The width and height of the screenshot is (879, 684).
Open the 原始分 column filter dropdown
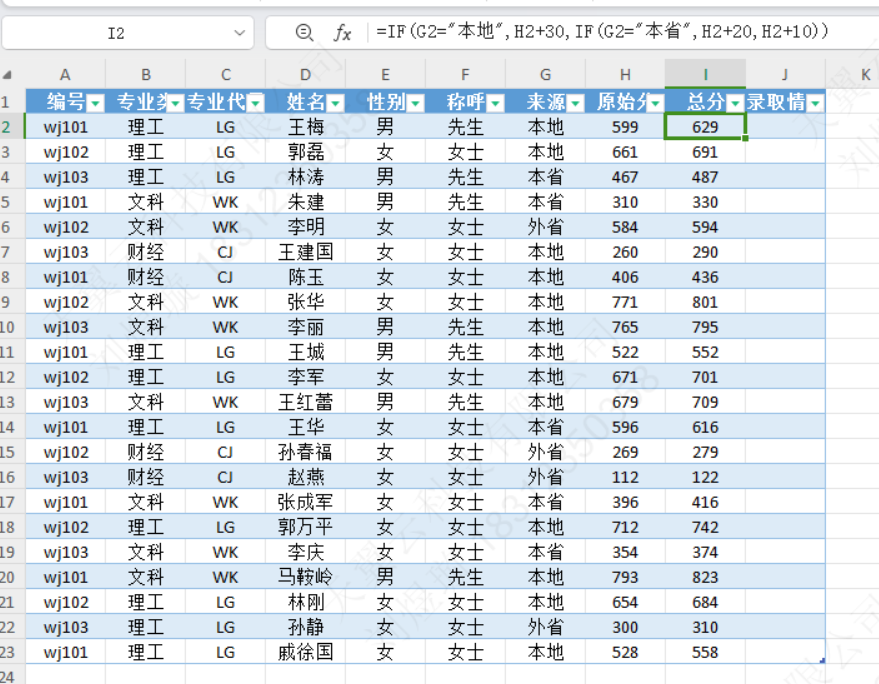pyautogui.click(x=655, y=103)
